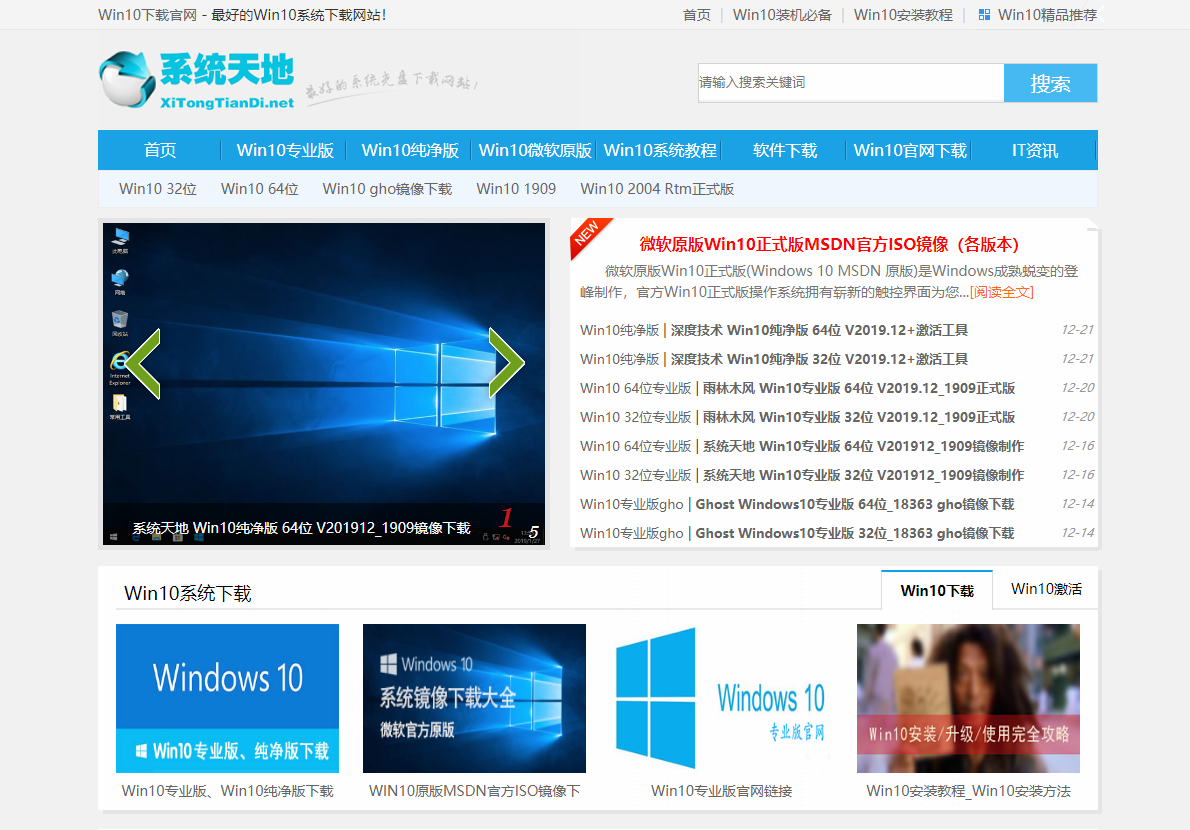Open Ghost Windows10专业版 32位_18363 gho article
The width and height of the screenshot is (1190, 830).
tap(855, 533)
